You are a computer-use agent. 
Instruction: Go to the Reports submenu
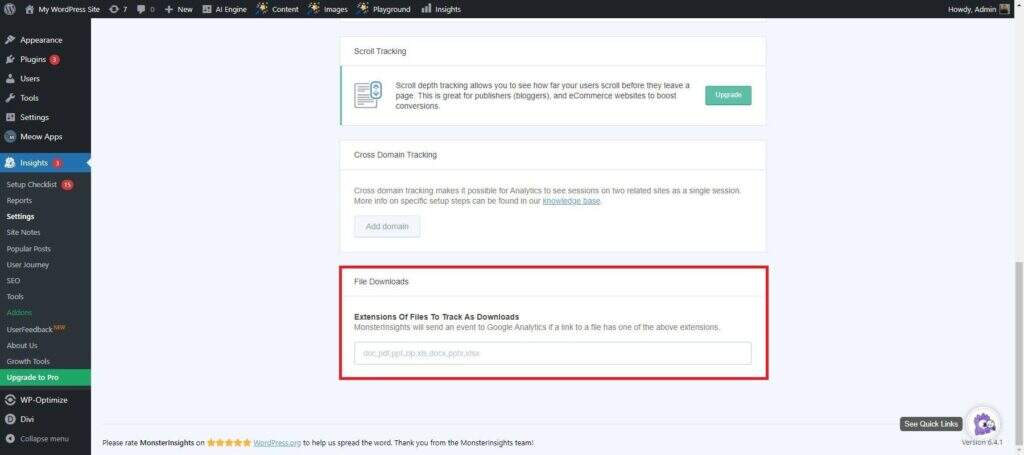pos(19,200)
